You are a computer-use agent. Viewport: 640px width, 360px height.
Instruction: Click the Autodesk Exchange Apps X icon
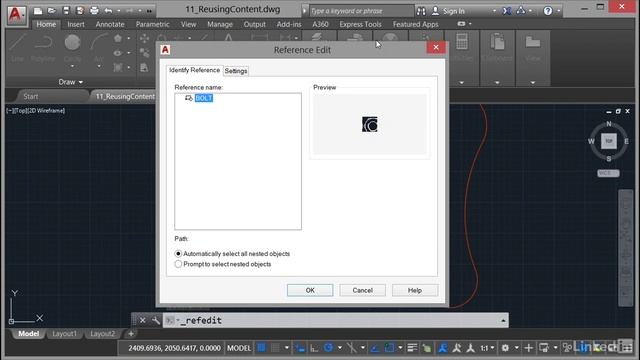point(507,11)
